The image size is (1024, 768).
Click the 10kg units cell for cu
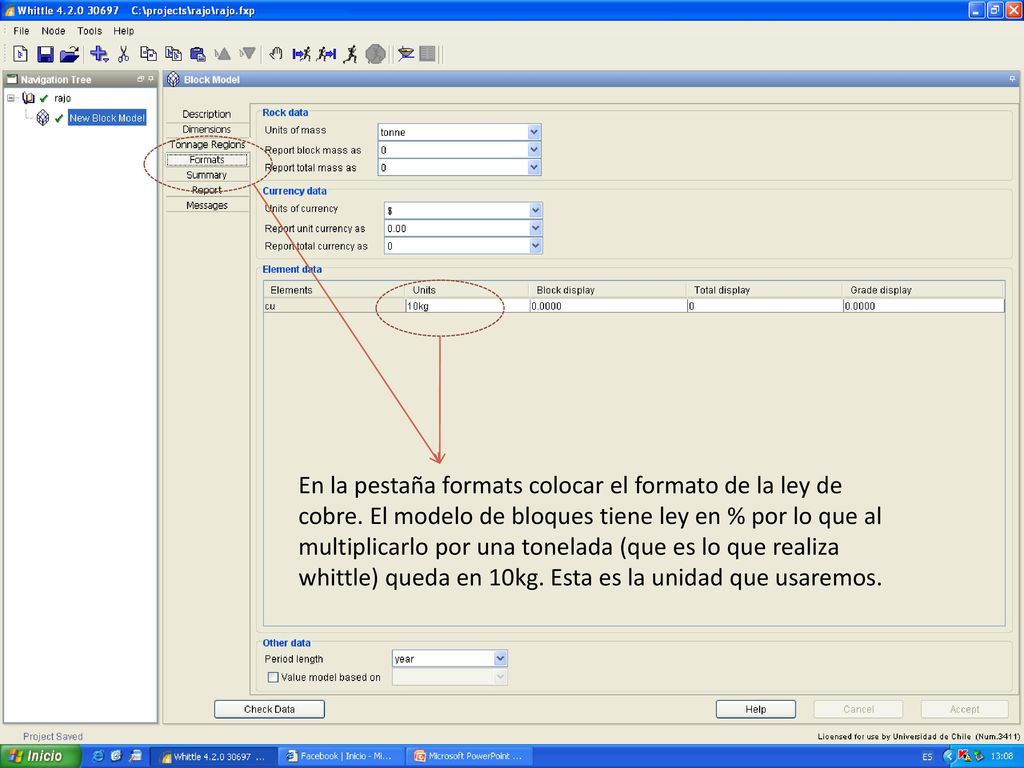(466, 306)
